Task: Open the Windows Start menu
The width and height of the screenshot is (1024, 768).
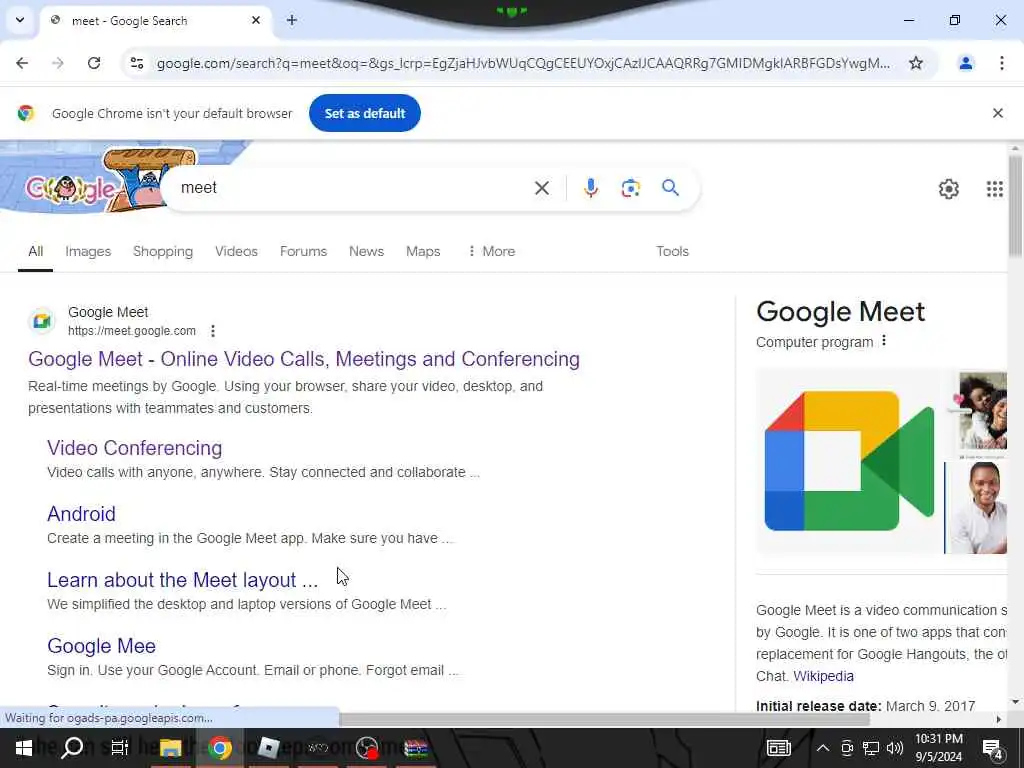Action: click(x=24, y=748)
